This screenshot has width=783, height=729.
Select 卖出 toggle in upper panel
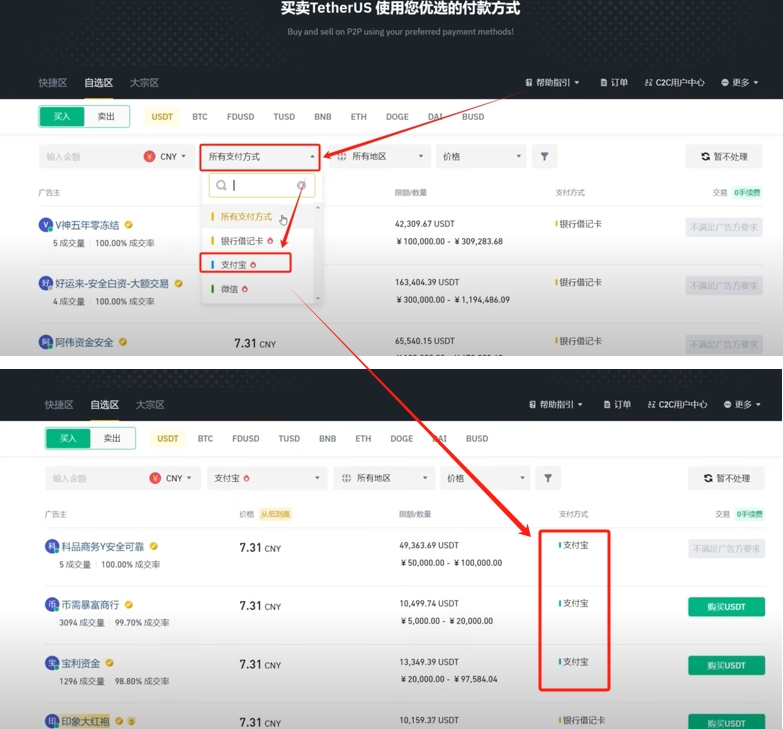point(106,116)
